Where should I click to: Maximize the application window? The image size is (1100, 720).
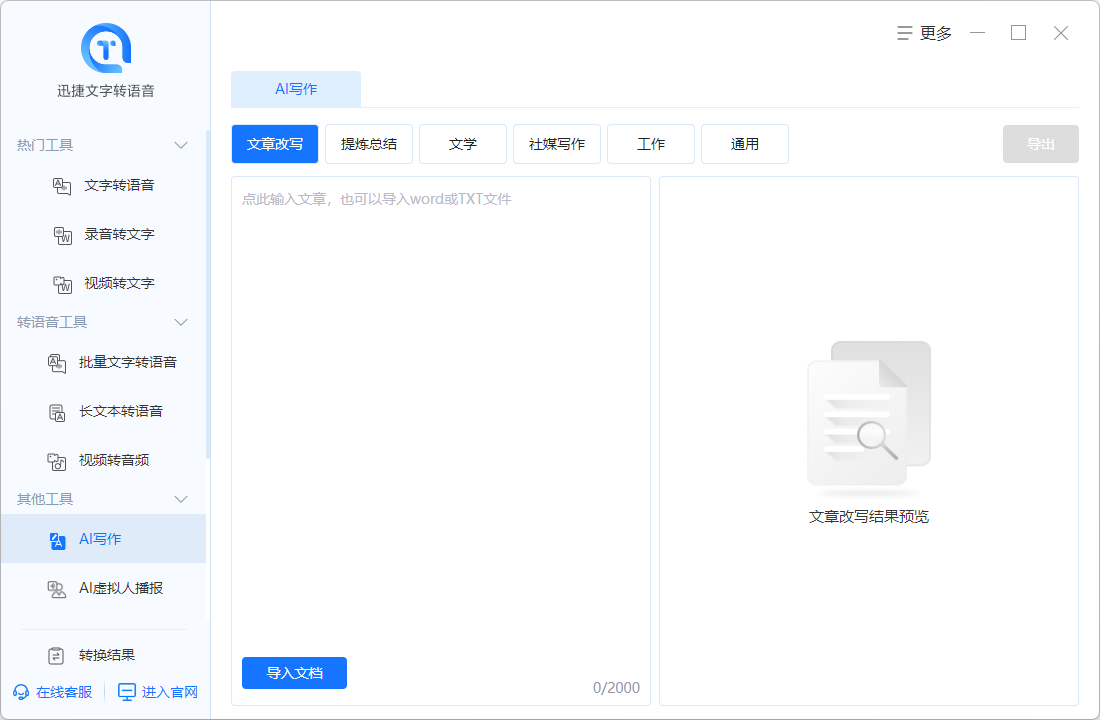click(1019, 33)
